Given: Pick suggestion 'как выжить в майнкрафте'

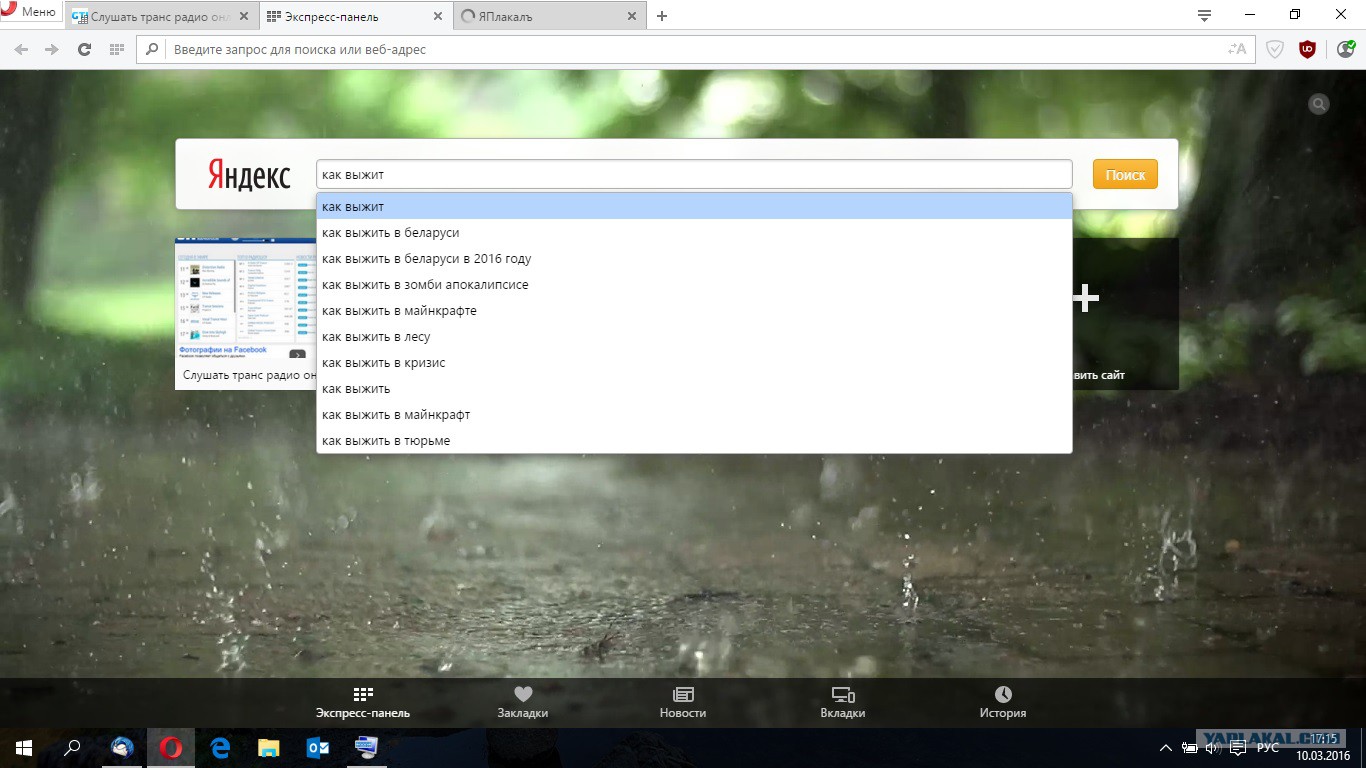Looking at the screenshot, I should click(694, 310).
